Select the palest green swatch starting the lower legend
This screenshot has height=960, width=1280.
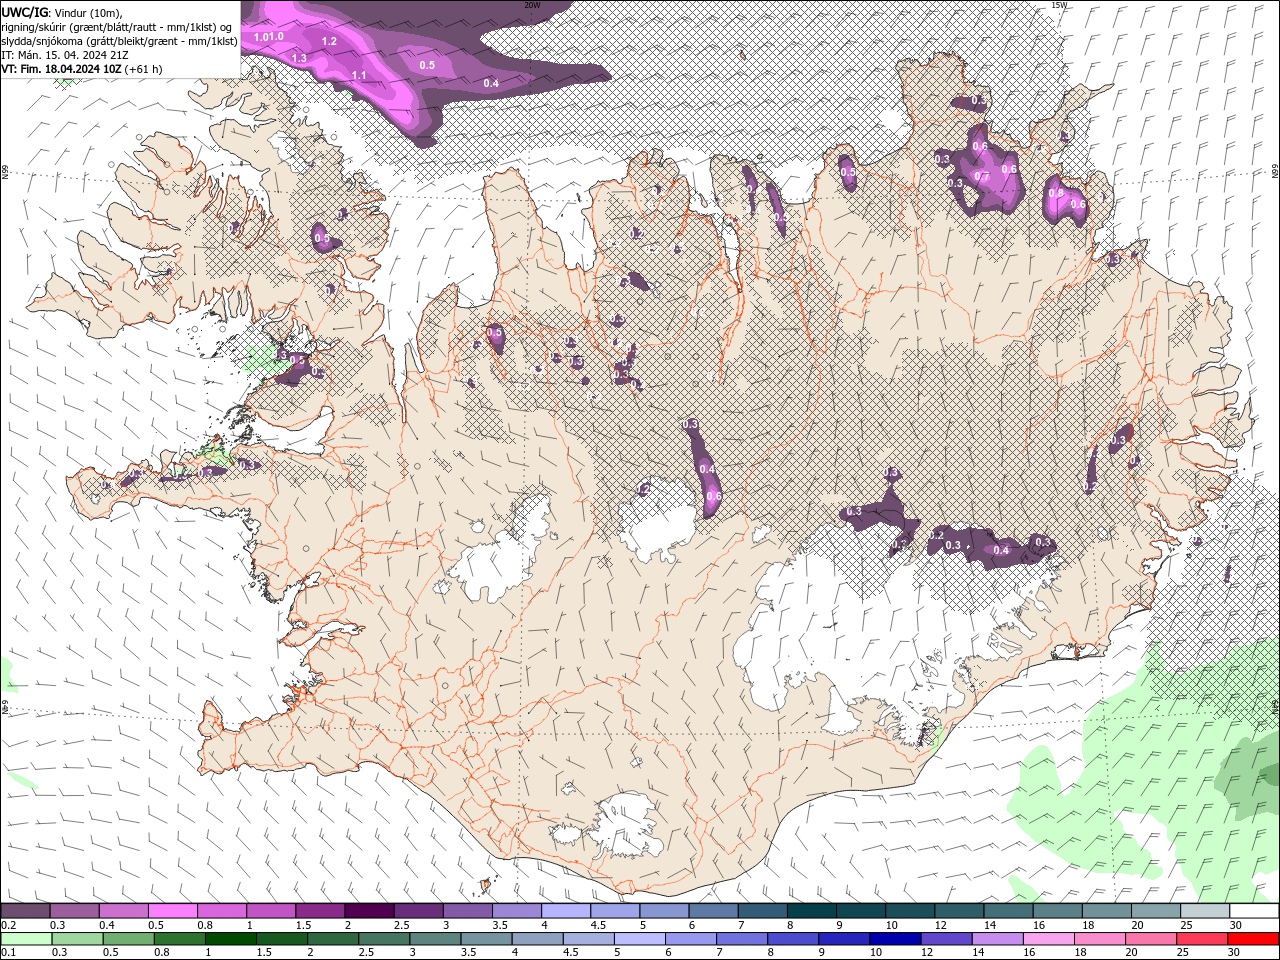[26, 939]
